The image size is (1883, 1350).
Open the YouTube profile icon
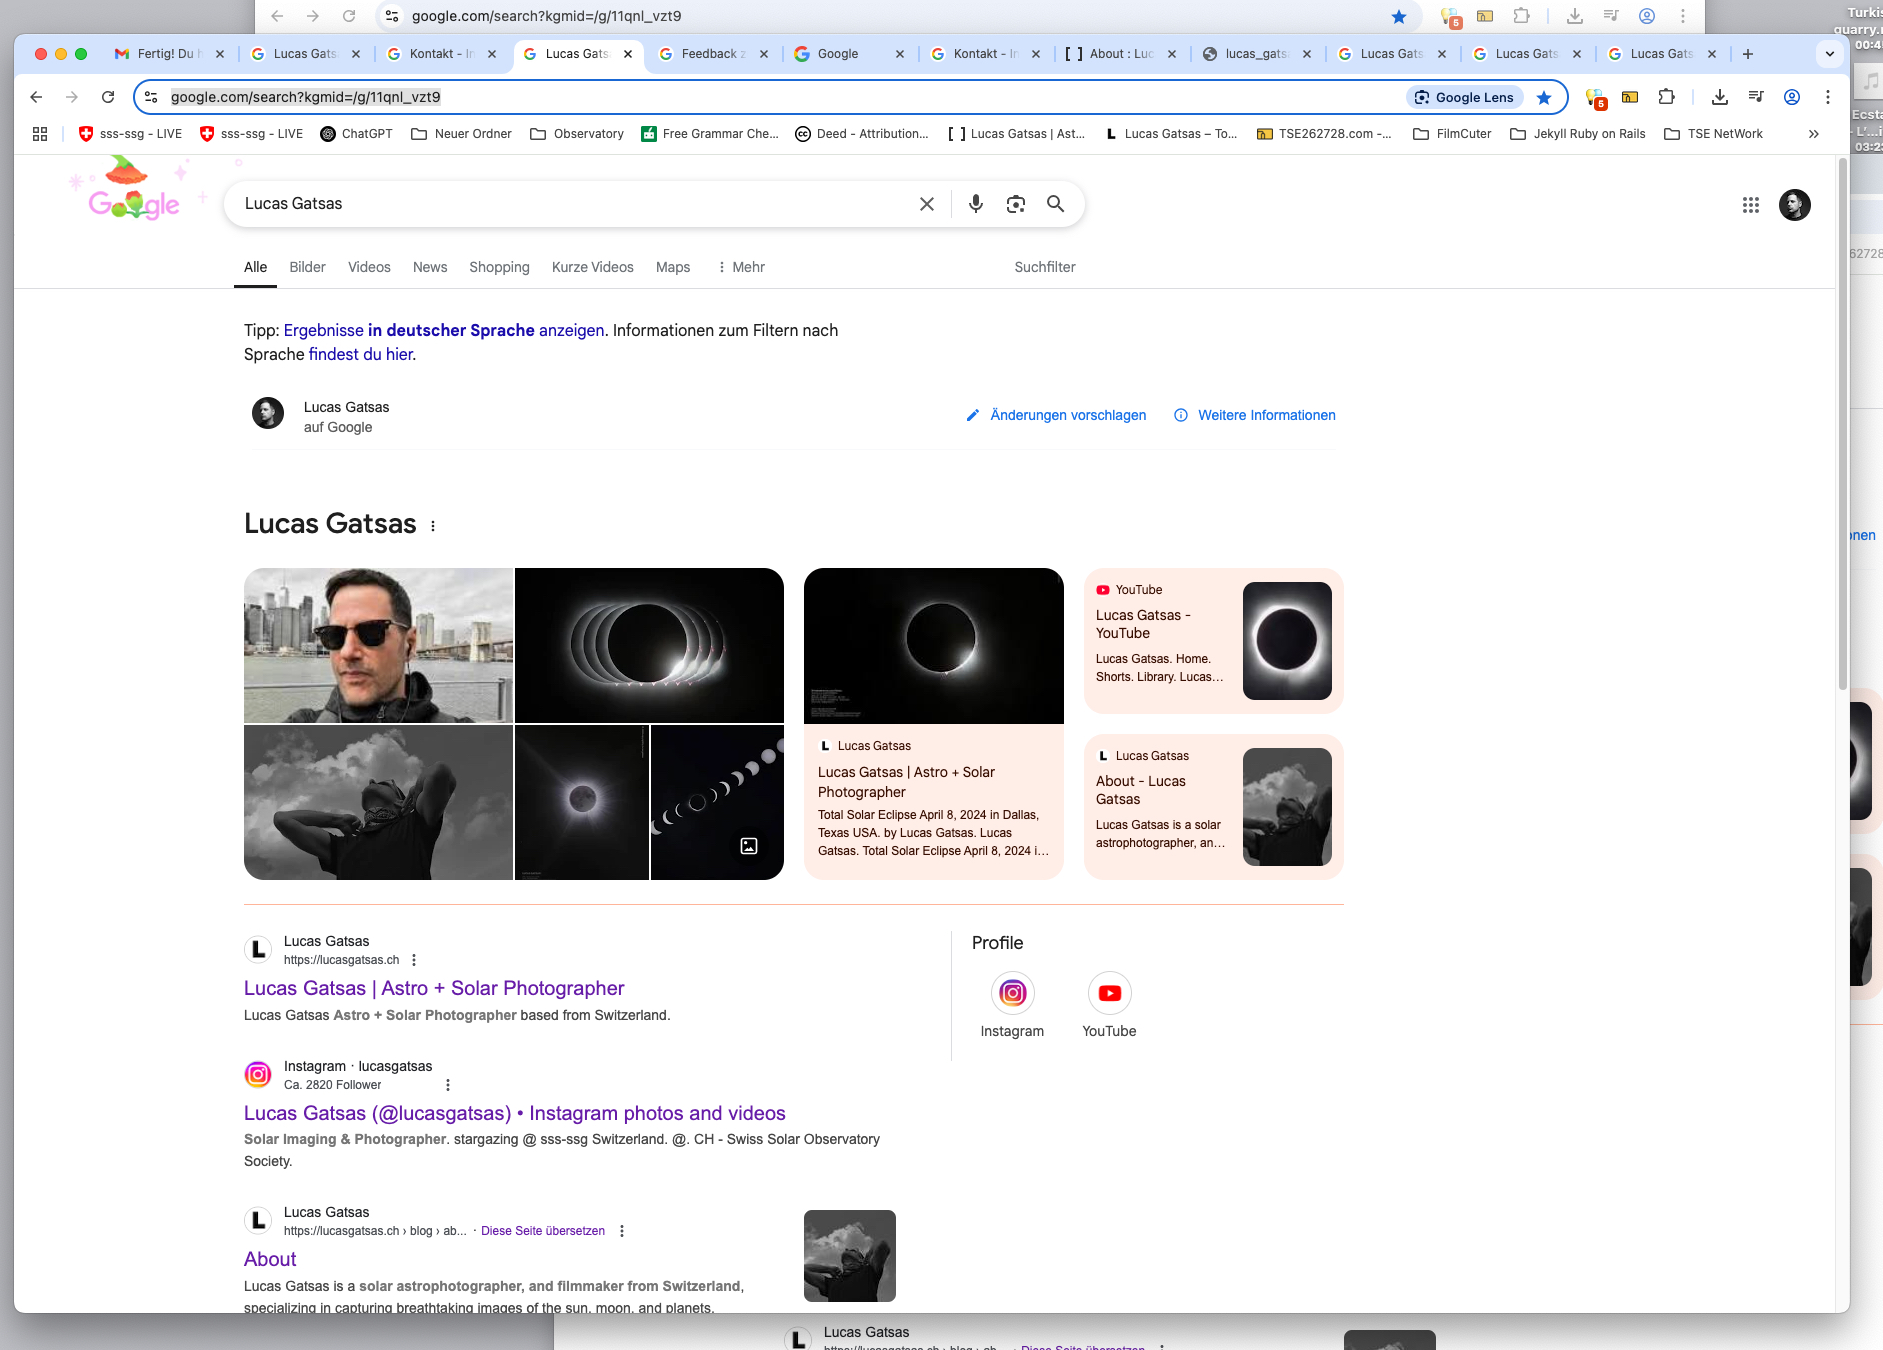1109,993
